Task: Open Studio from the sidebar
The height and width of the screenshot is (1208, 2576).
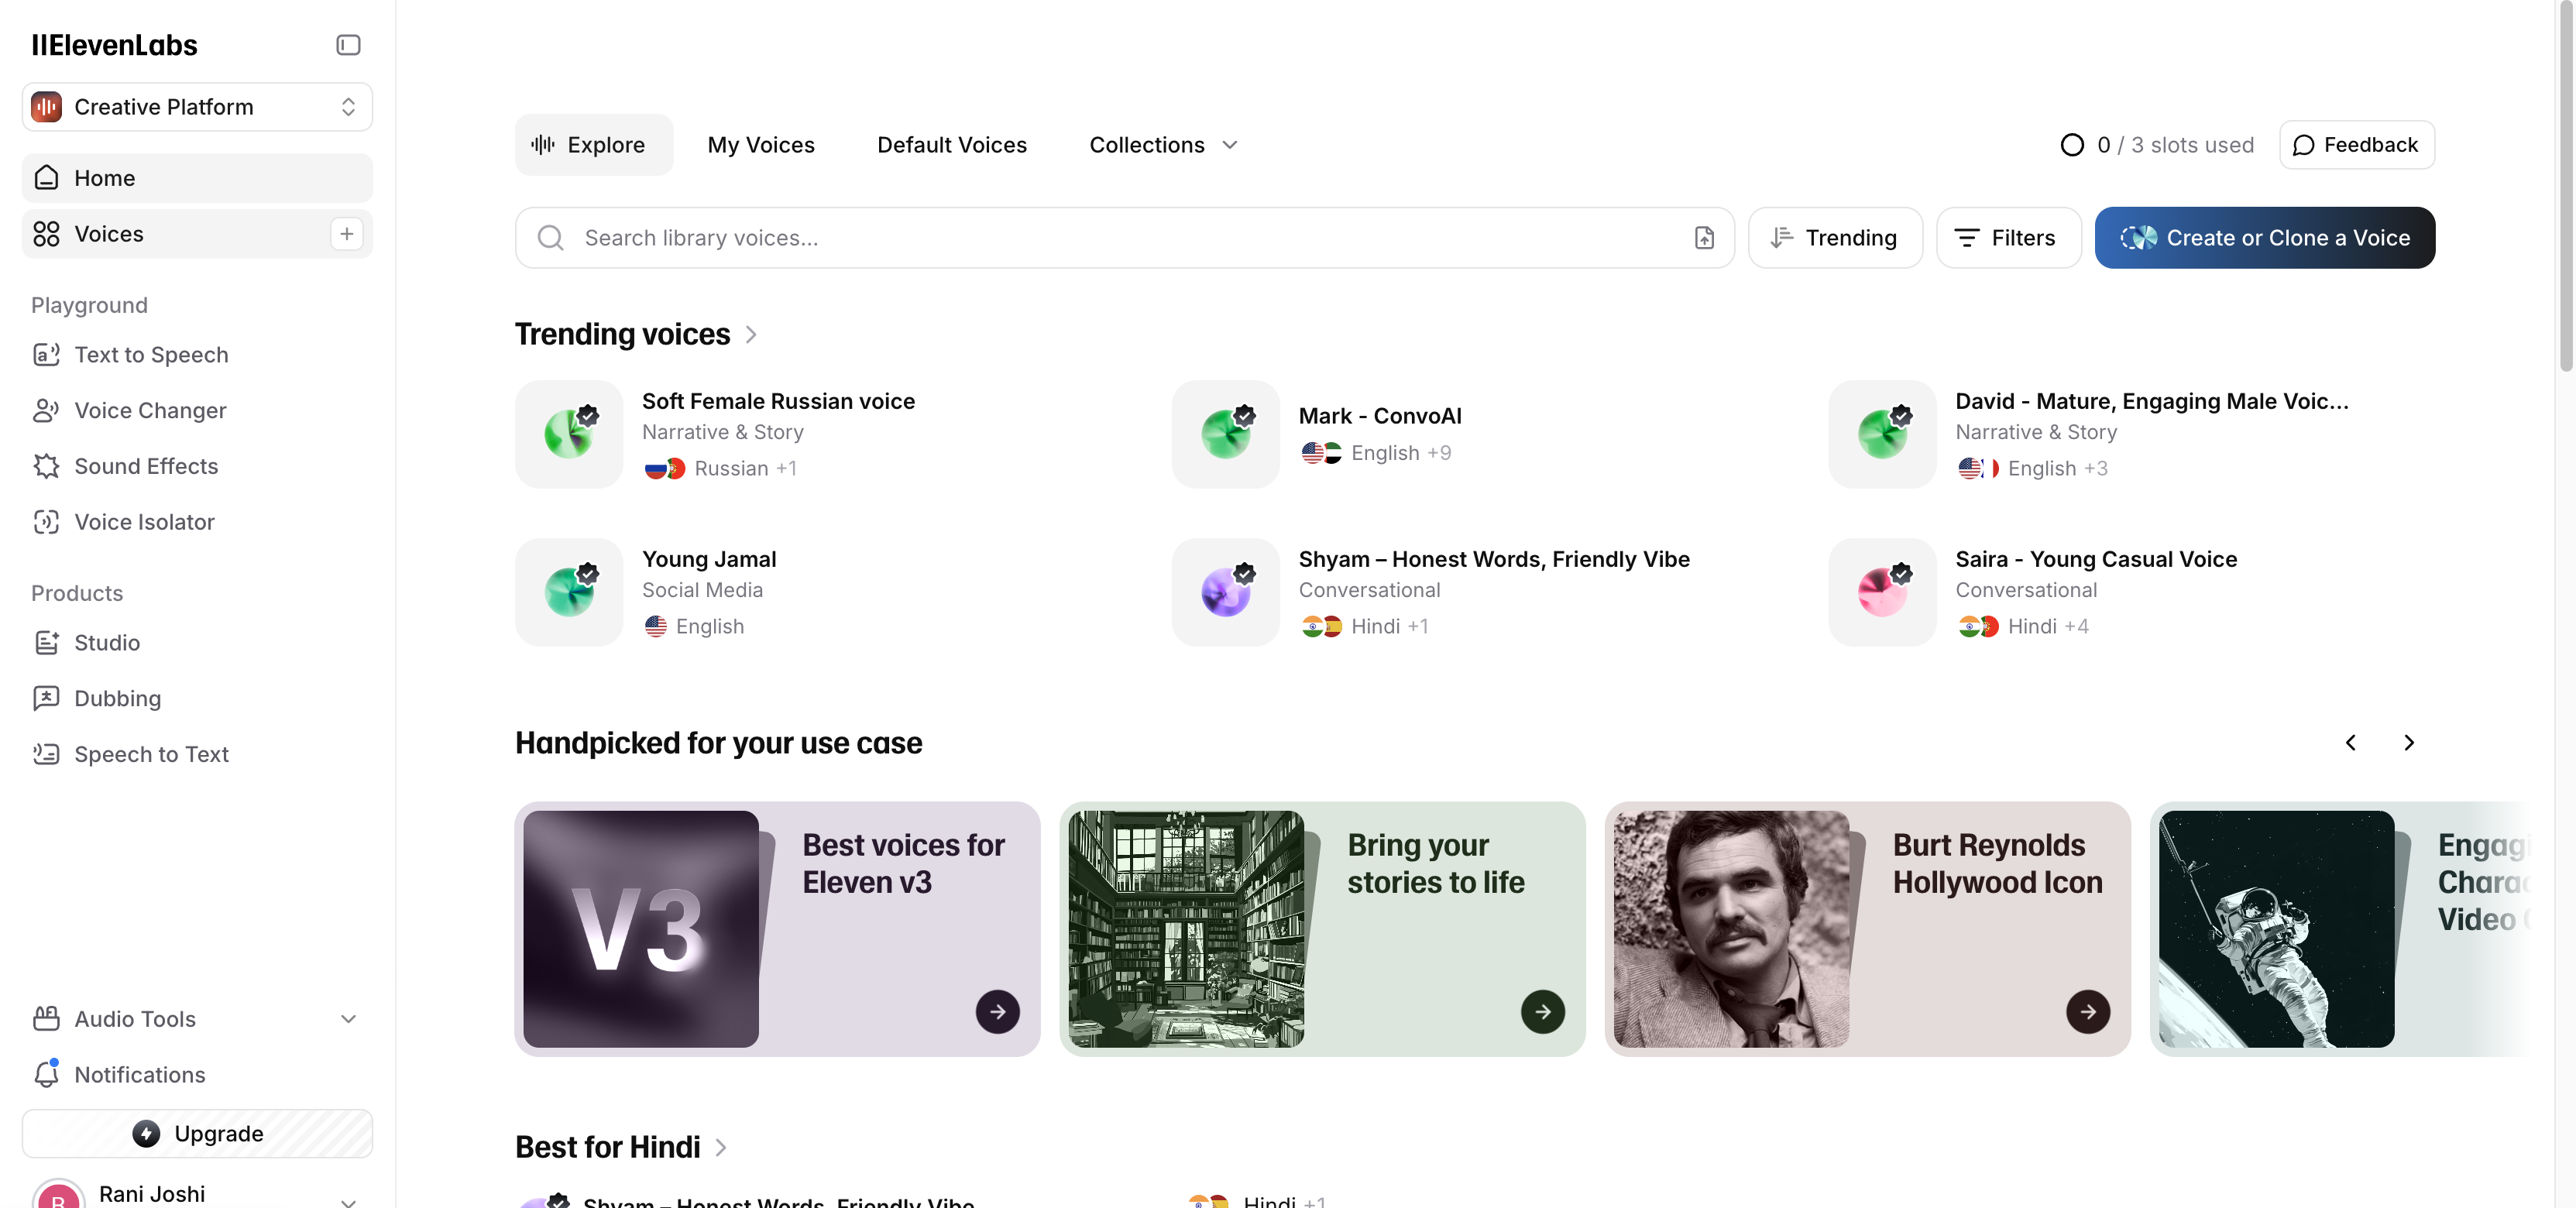Action: tap(108, 643)
